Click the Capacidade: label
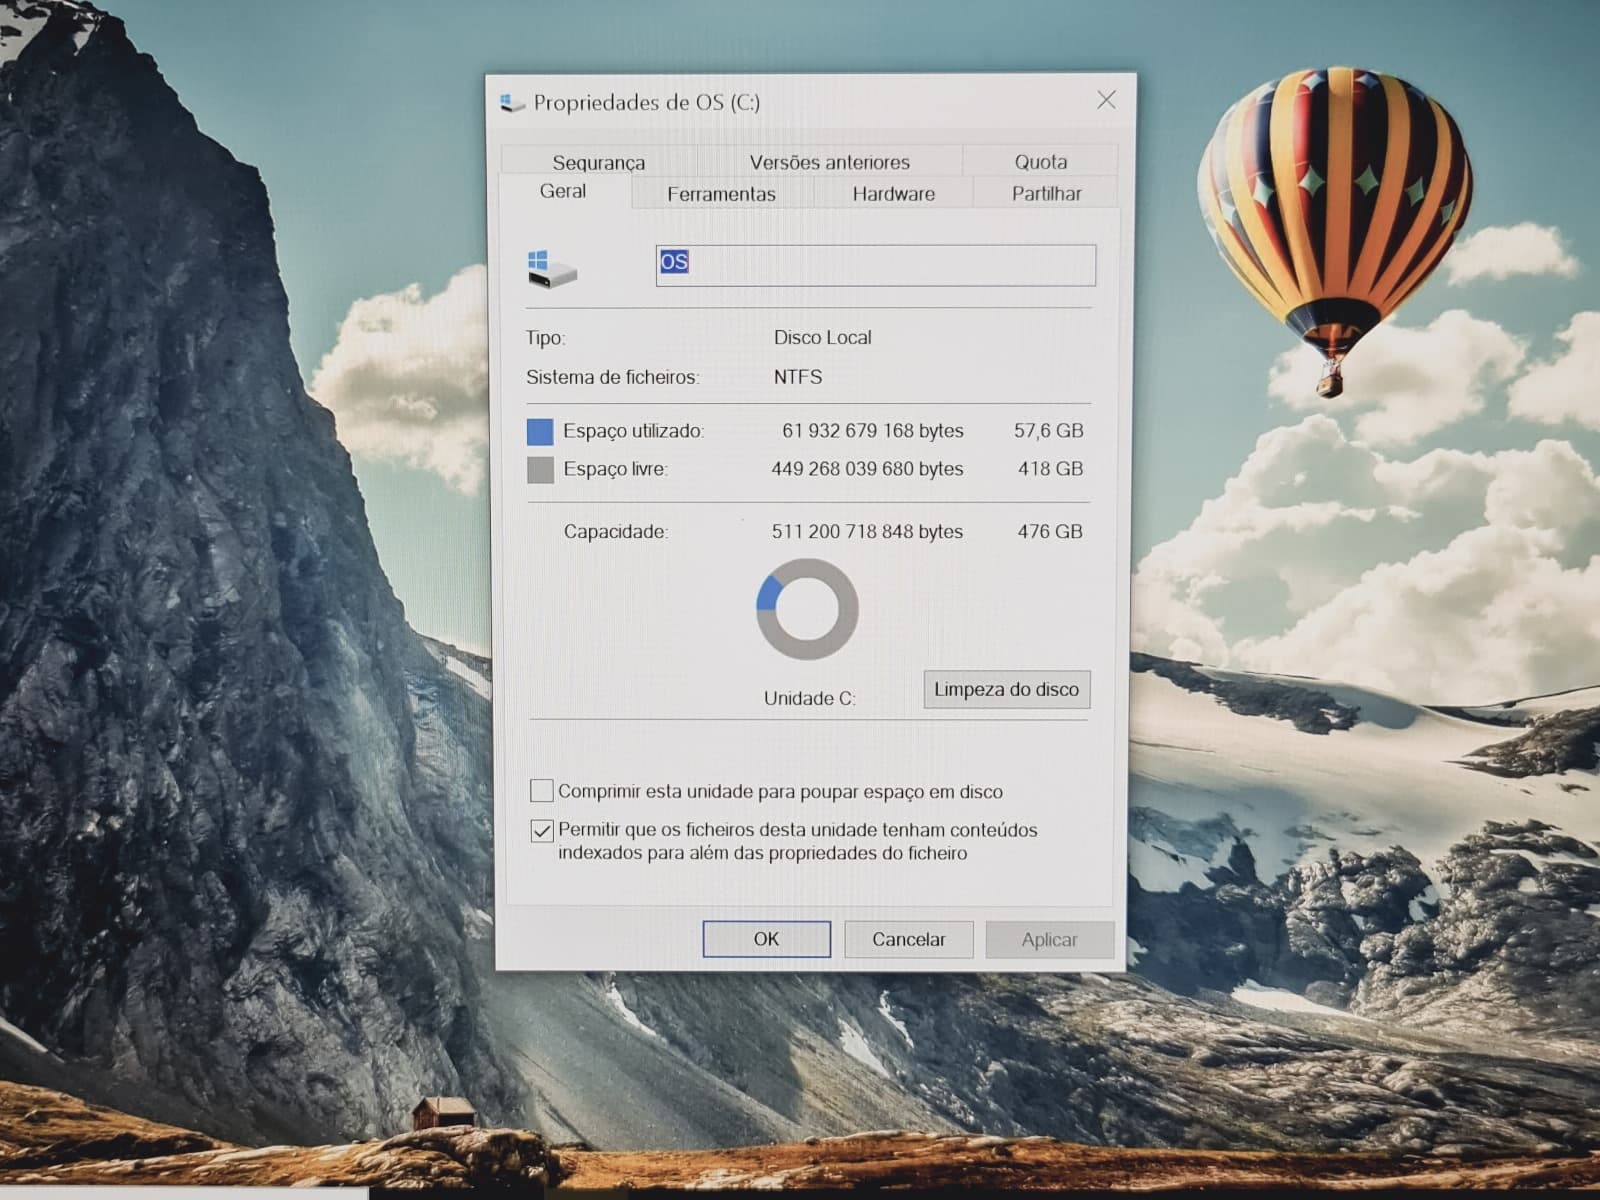The height and width of the screenshot is (1200, 1600). (x=616, y=532)
